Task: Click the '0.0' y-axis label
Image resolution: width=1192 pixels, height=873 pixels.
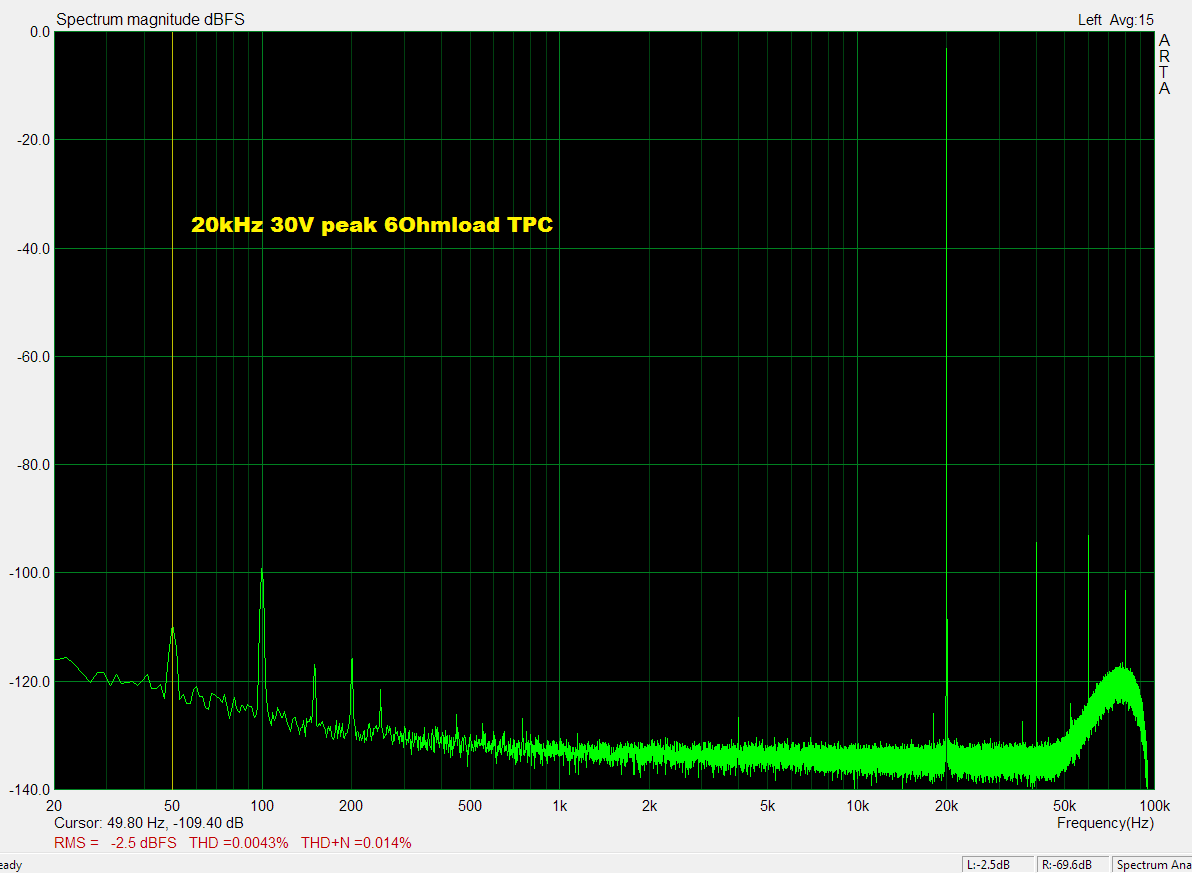Action: point(40,32)
